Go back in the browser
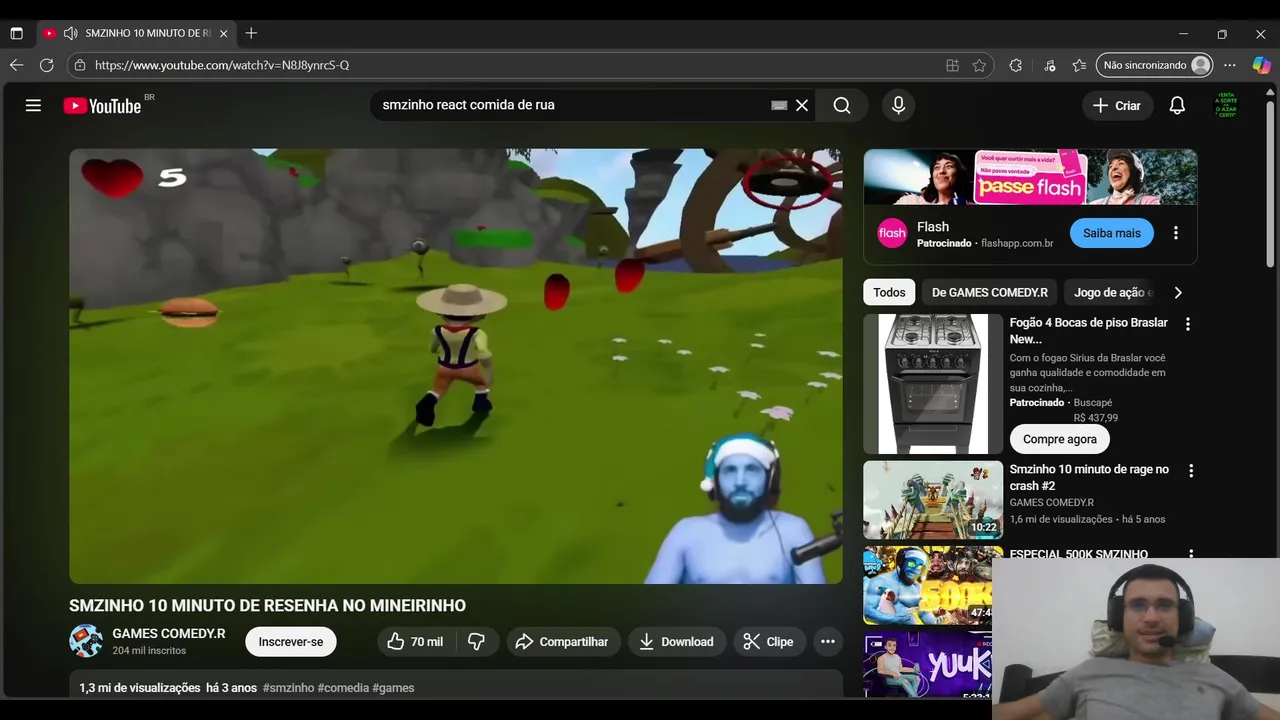1280x720 pixels. click(x=16, y=65)
